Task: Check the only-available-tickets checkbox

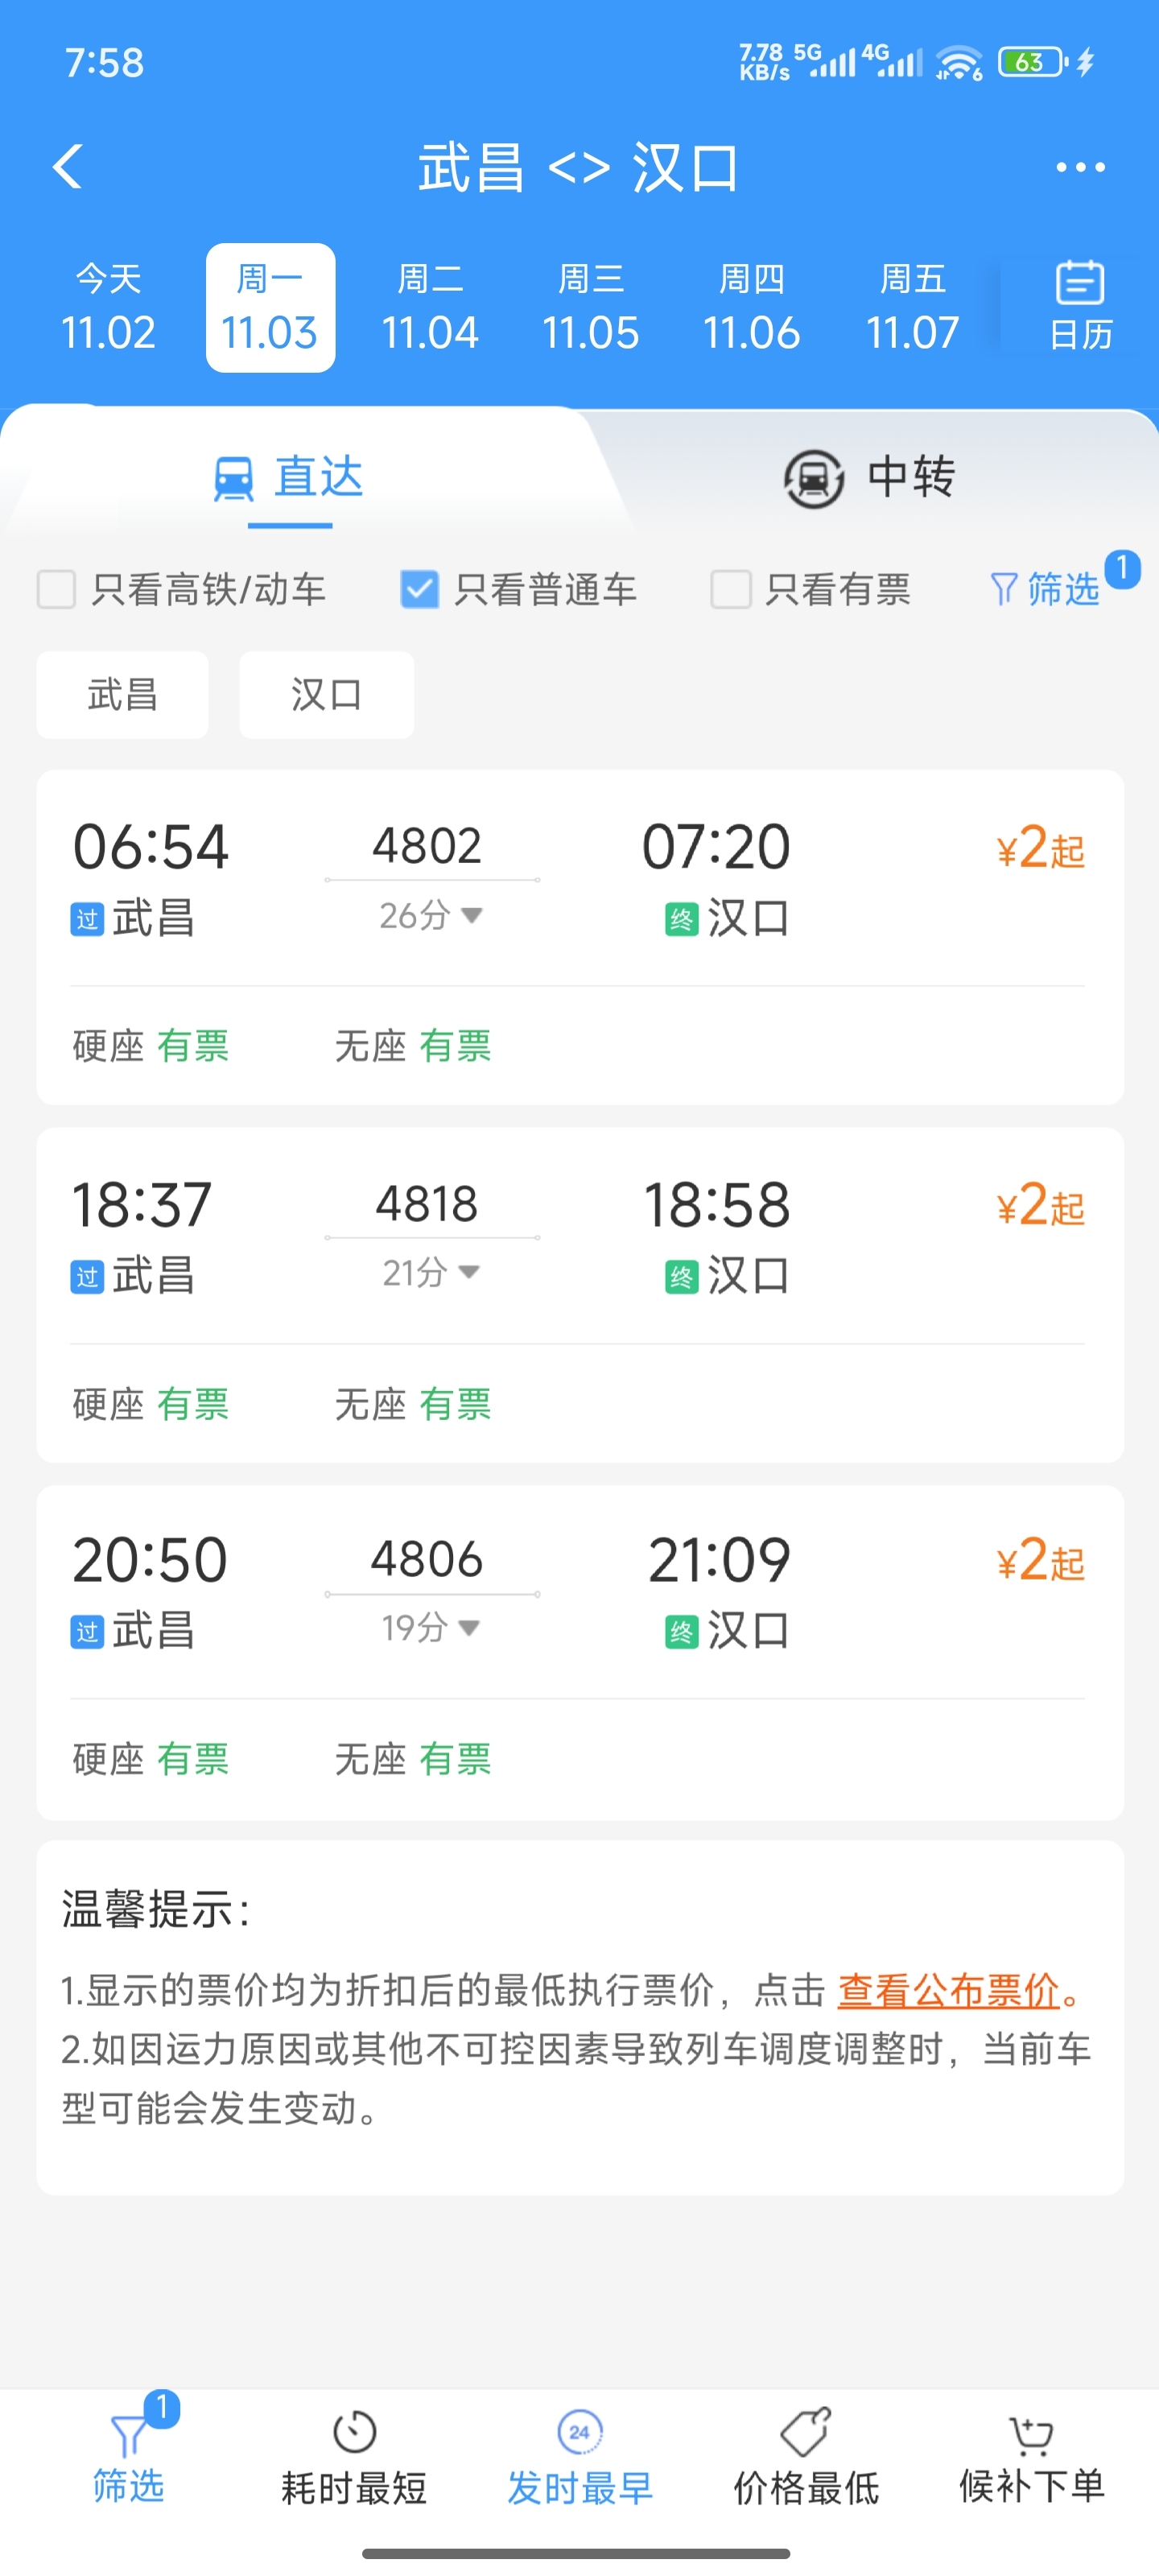Action: [x=731, y=589]
